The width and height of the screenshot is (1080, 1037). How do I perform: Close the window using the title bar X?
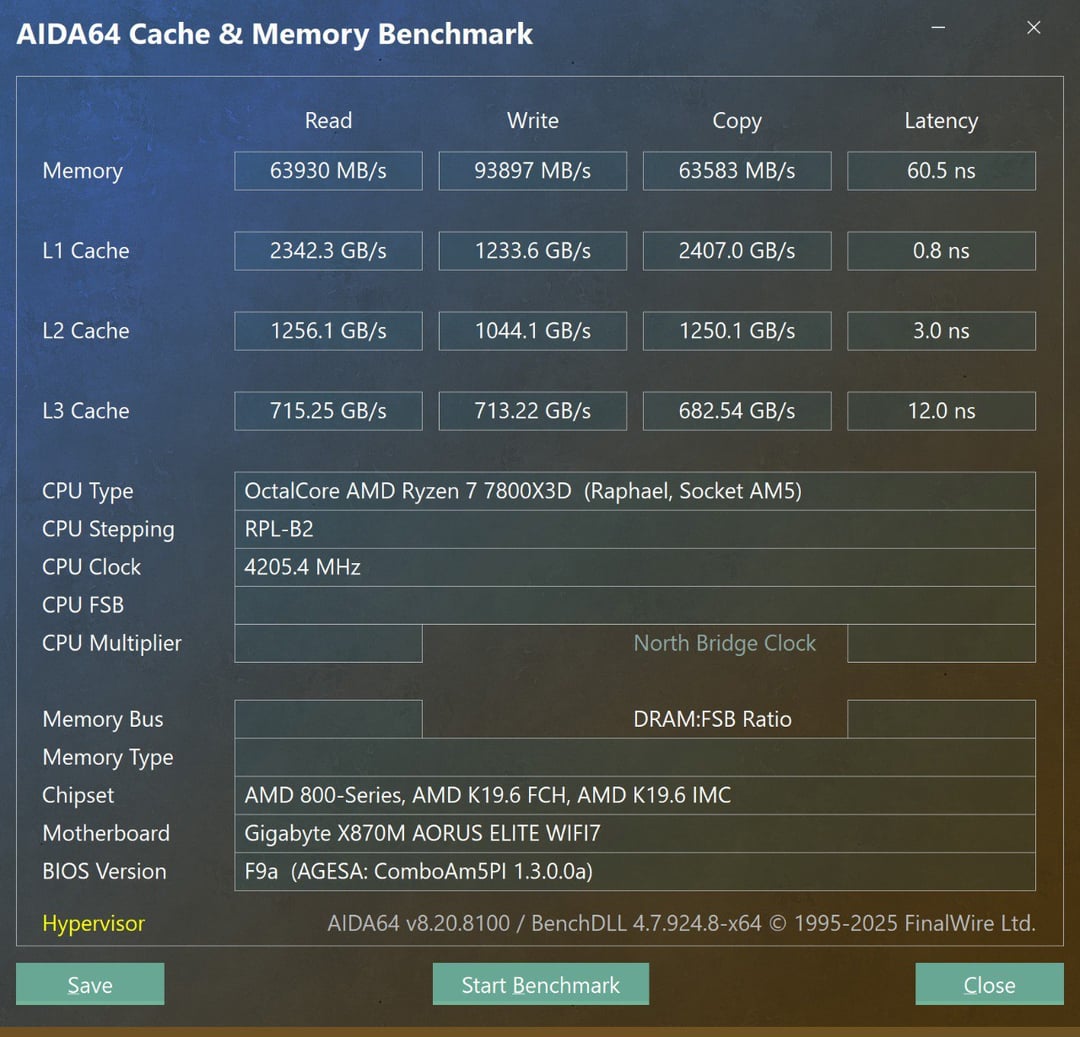pos(1034,28)
